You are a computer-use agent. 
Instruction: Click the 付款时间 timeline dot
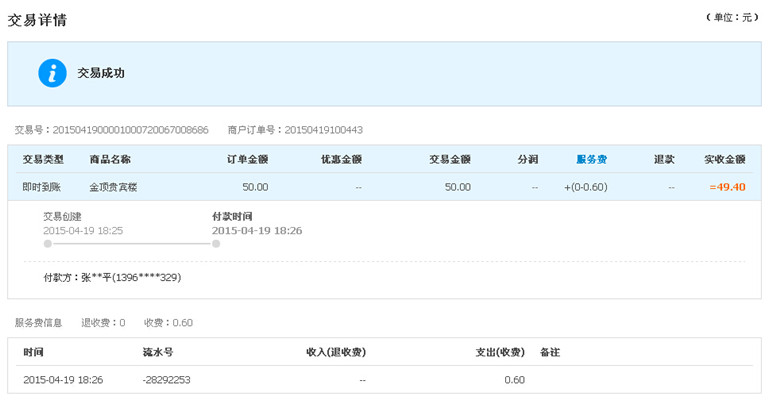point(216,244)
